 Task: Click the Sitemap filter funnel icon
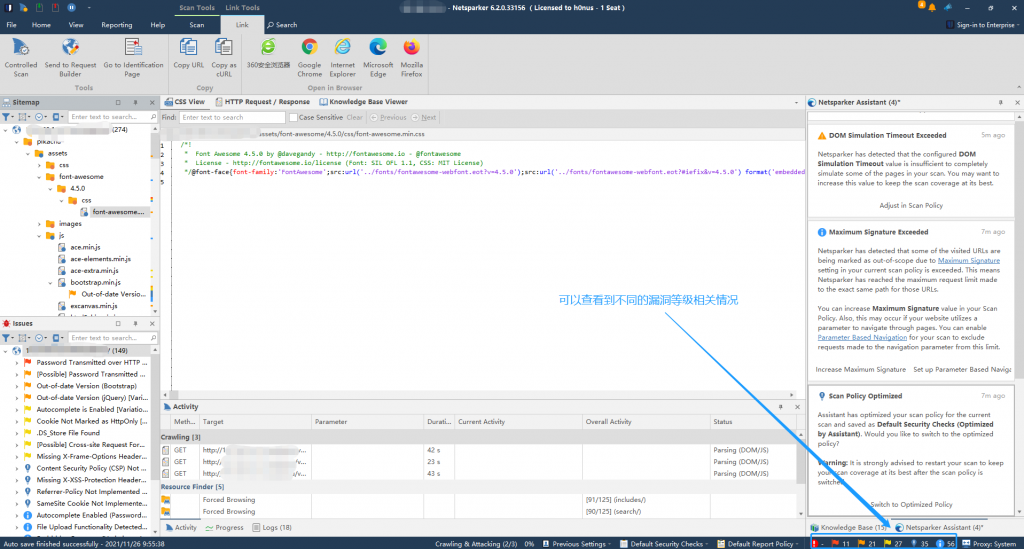[7, 117]
